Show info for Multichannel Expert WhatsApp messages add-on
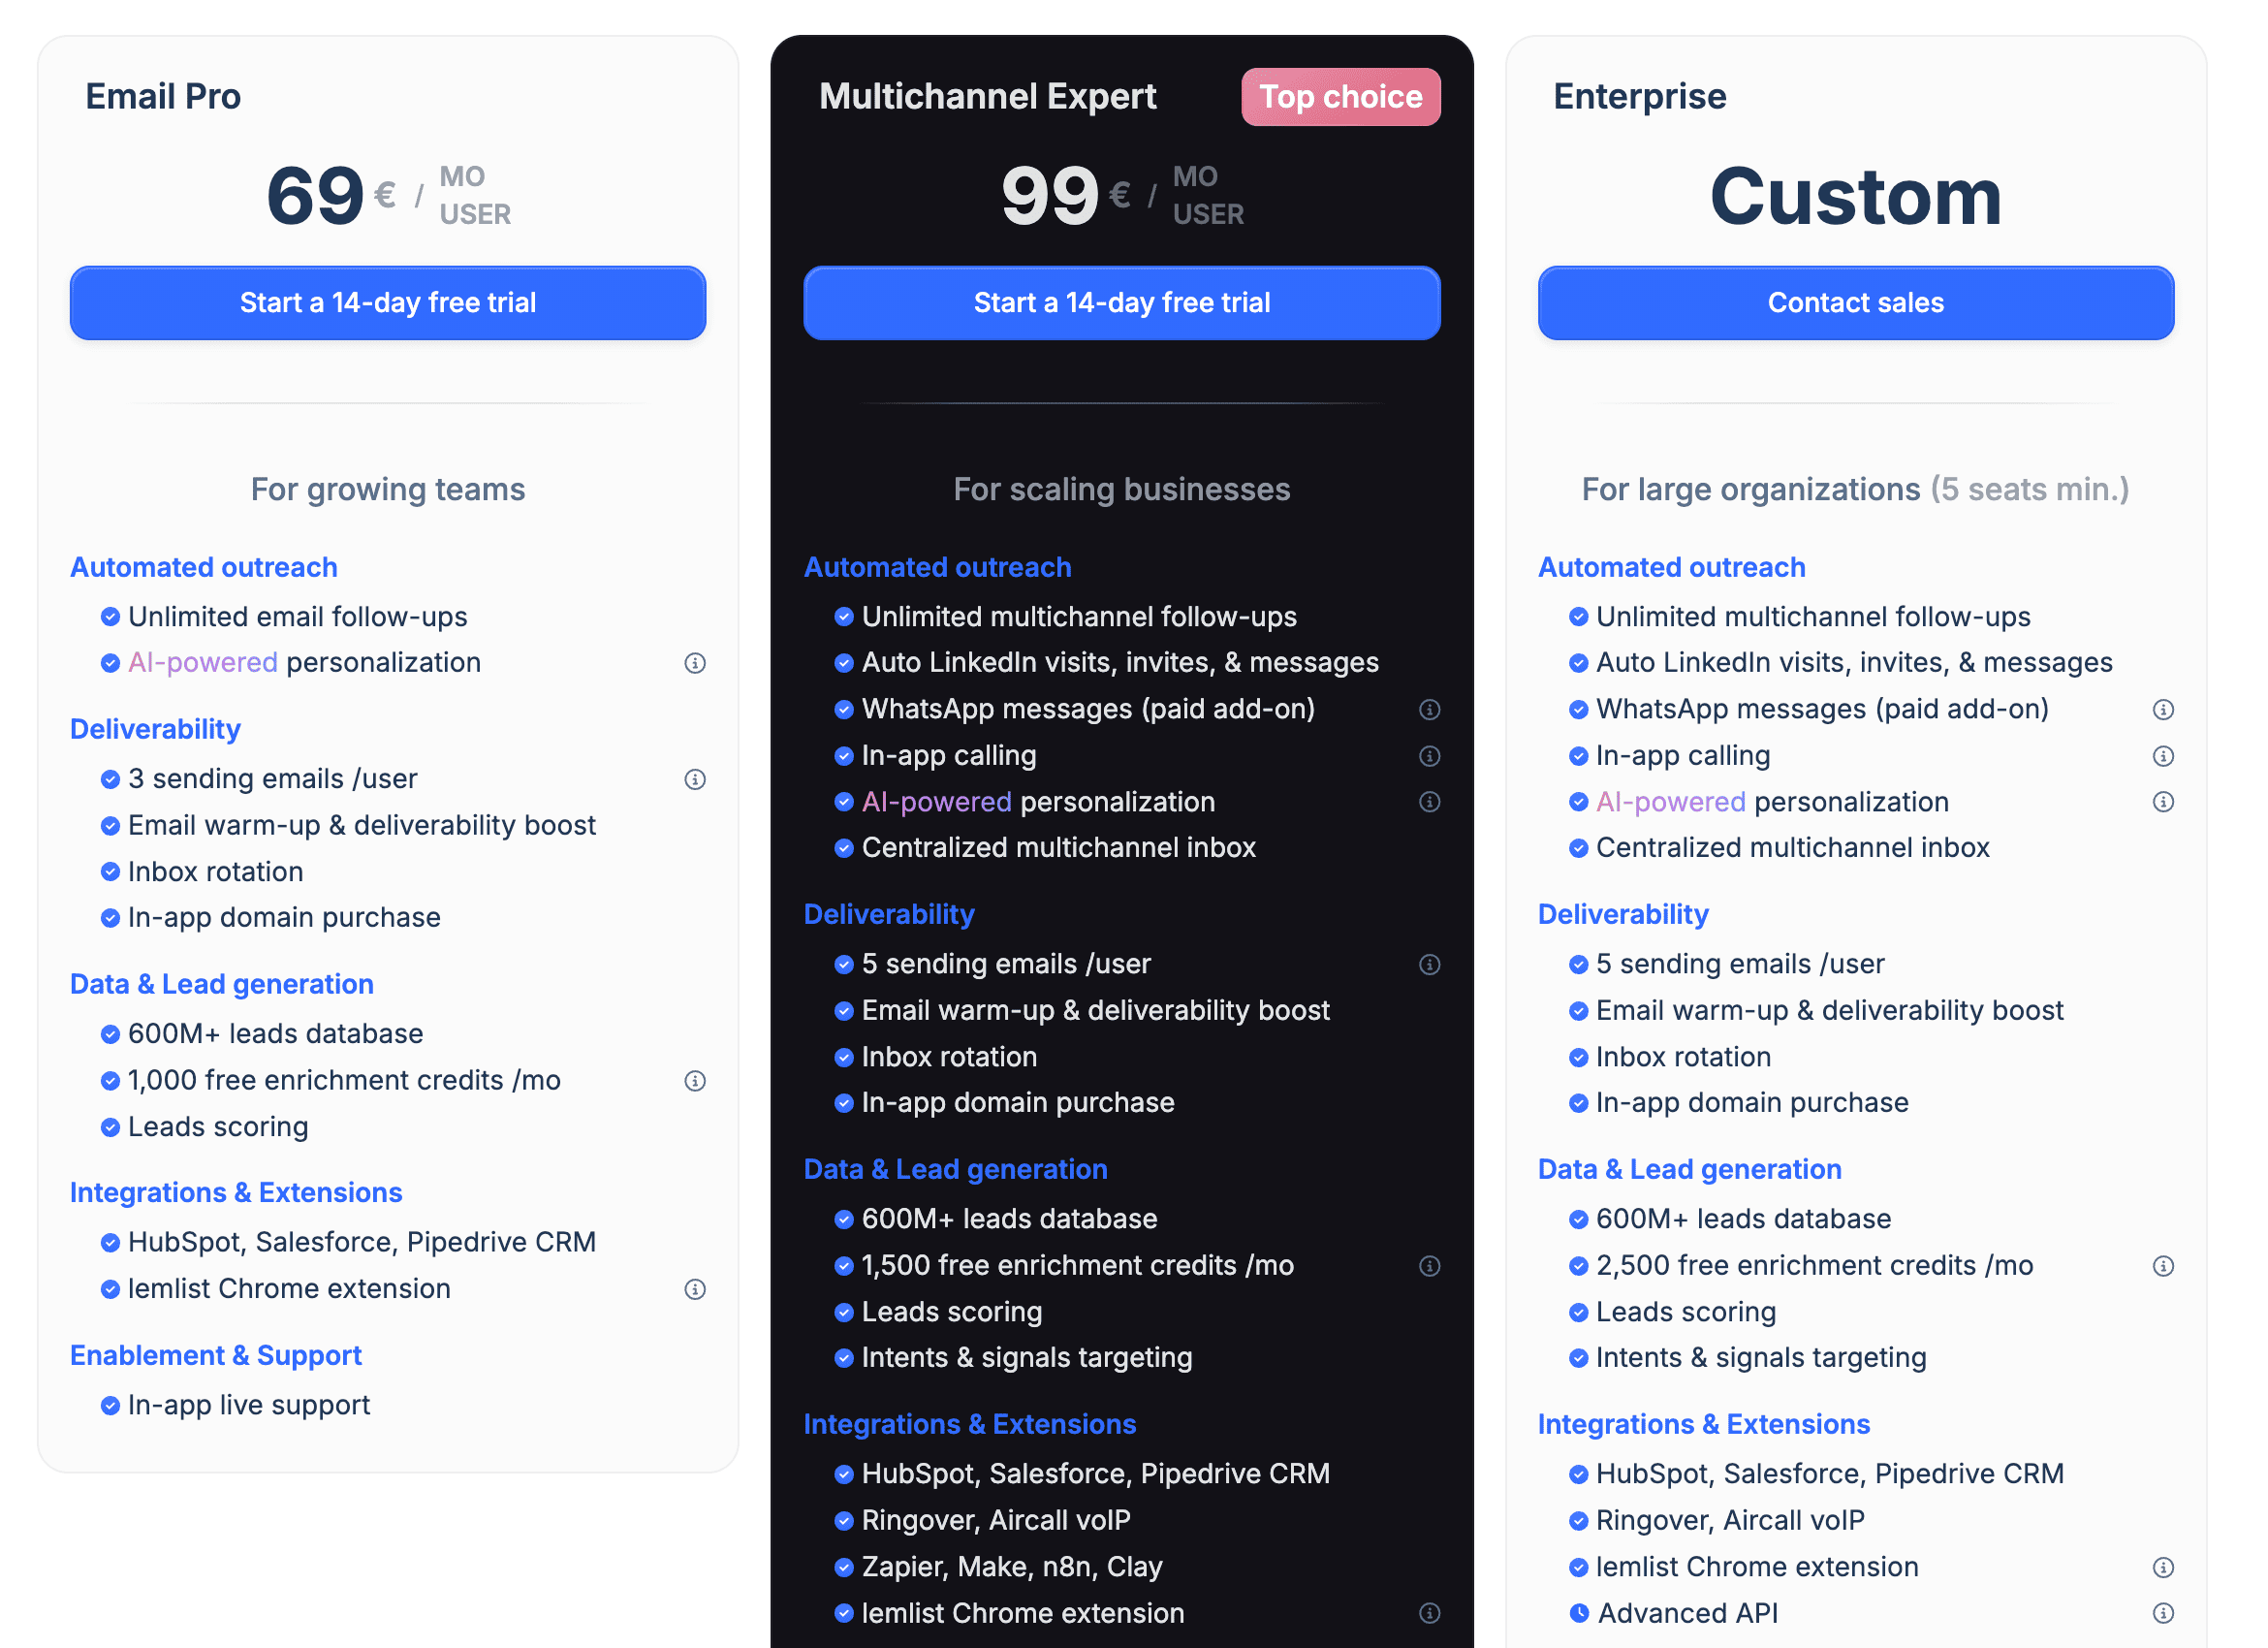The height and width of the screenshot is (1648, 2268). pyautogui.click(x=1430, y=709)
